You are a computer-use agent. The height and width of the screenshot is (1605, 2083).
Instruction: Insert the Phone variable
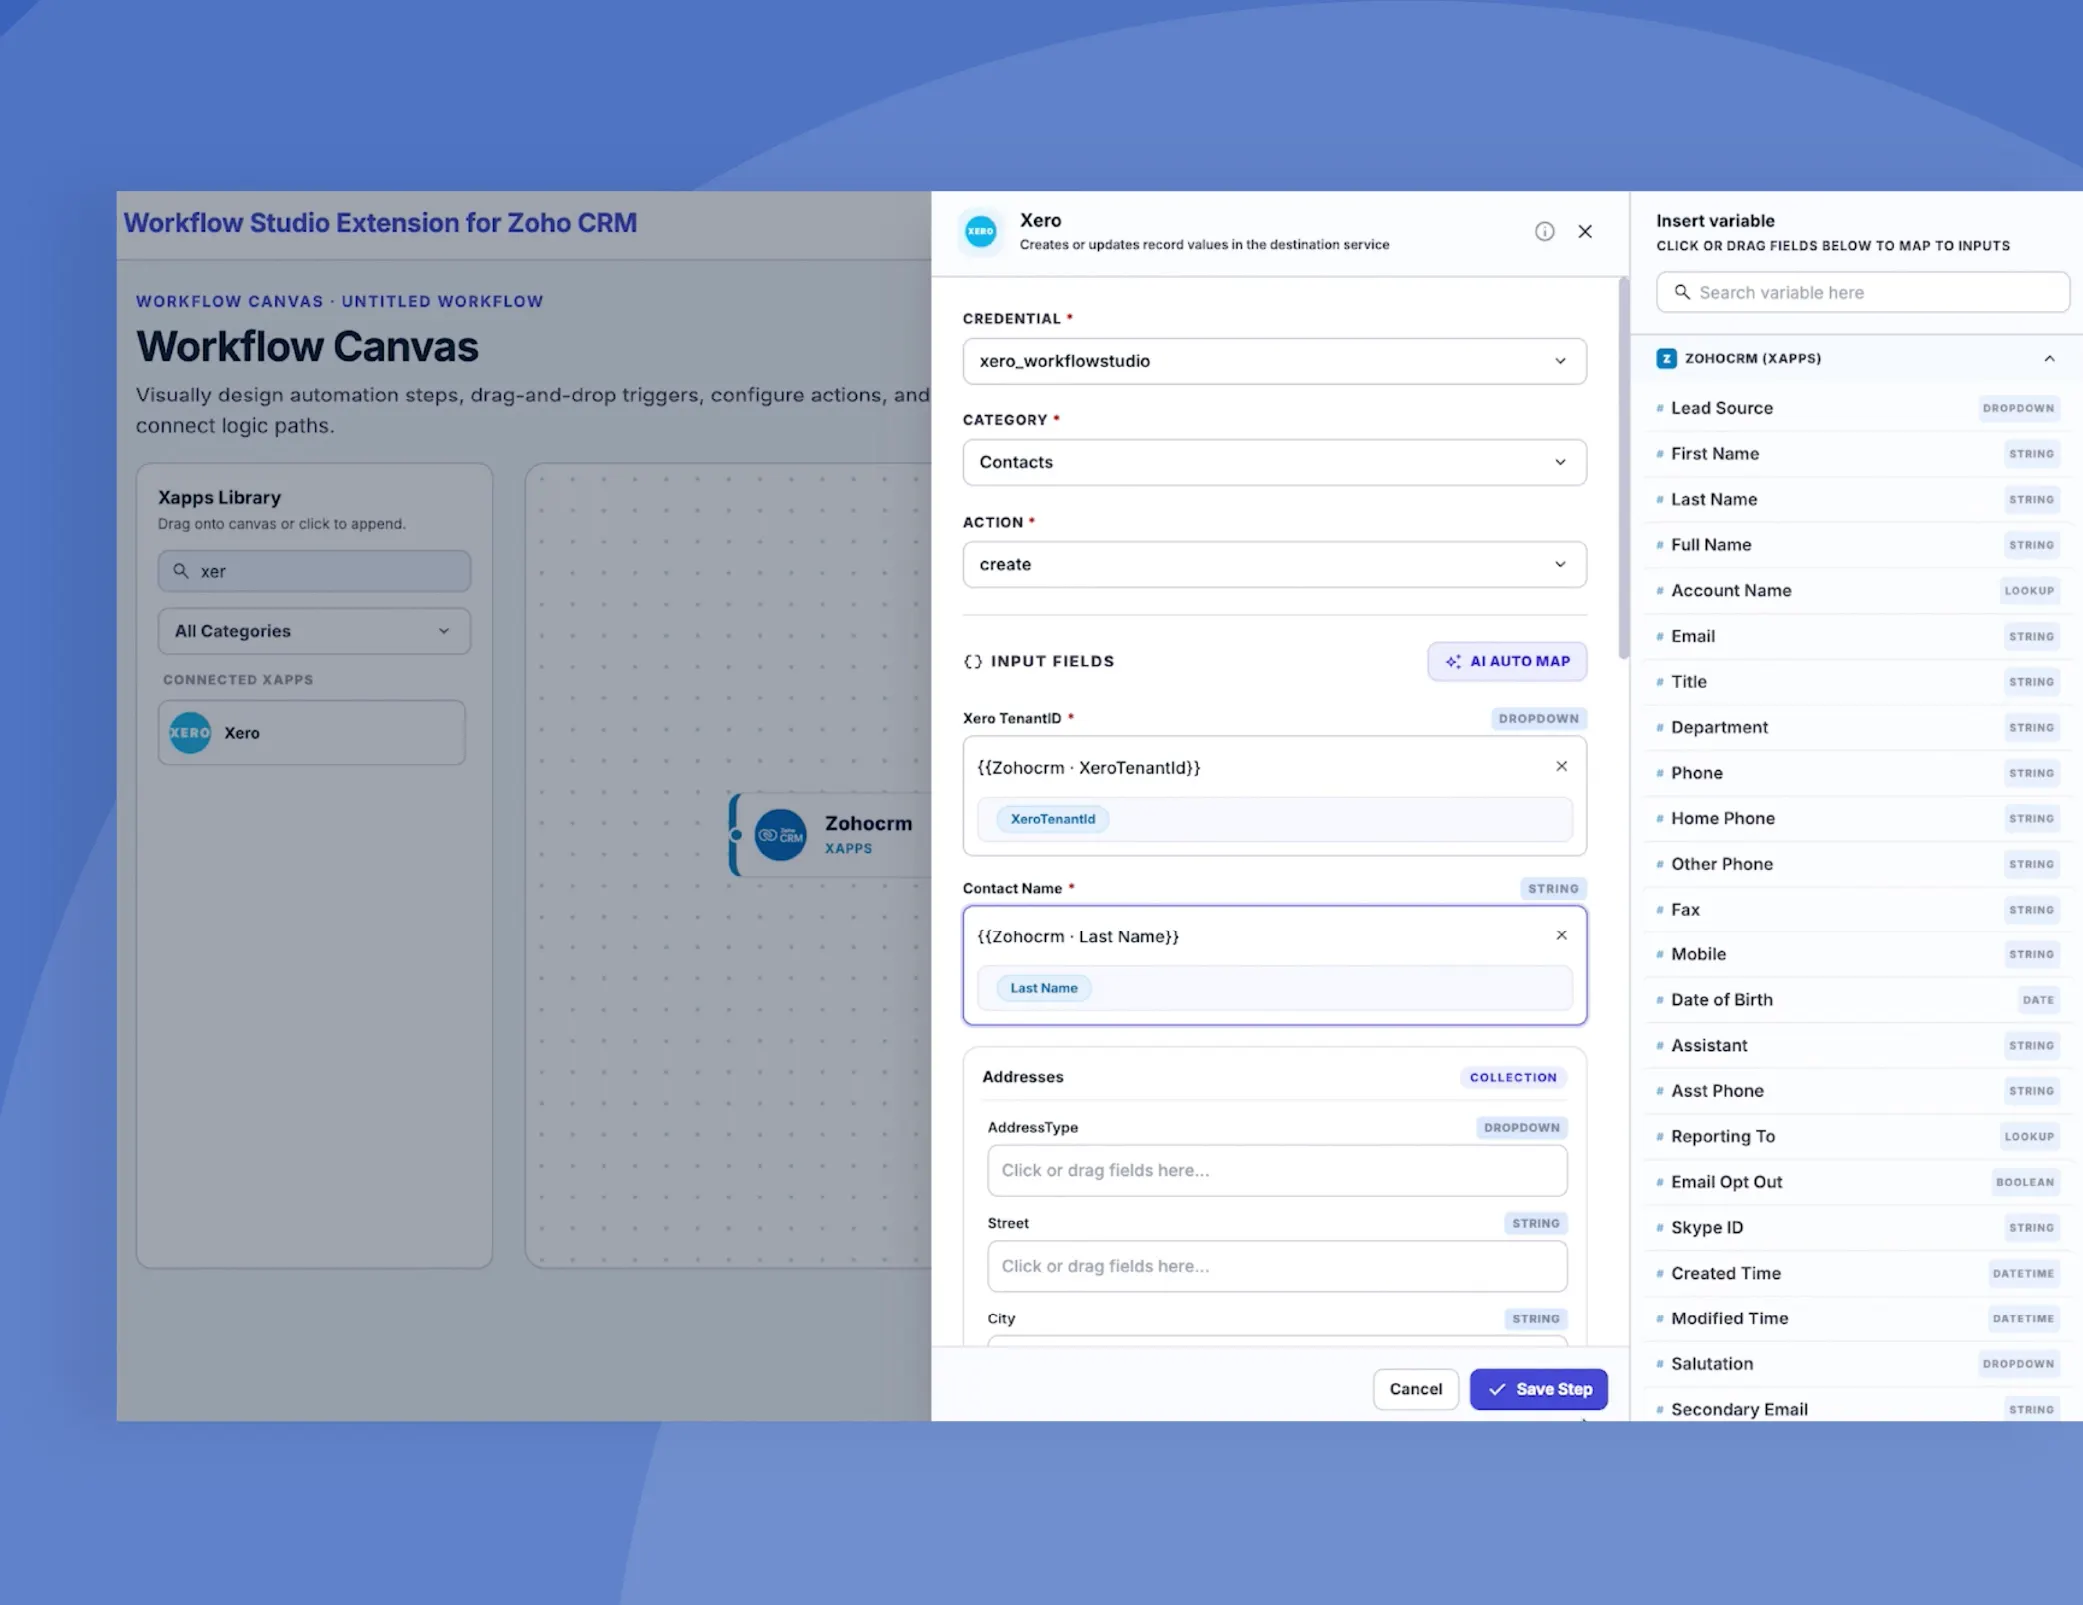pyautogui.click(x=1857, y=773)
